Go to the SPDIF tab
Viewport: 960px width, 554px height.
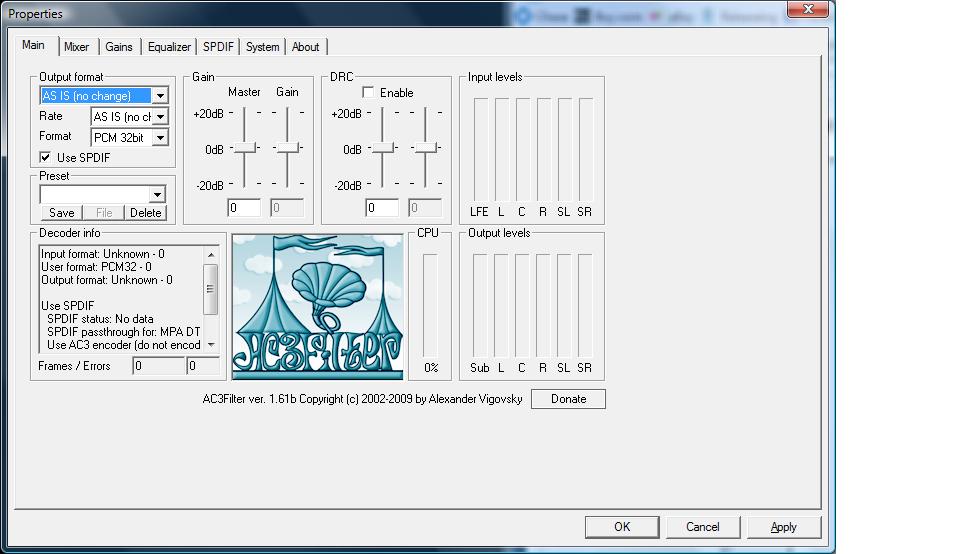[x=218, y=47]
